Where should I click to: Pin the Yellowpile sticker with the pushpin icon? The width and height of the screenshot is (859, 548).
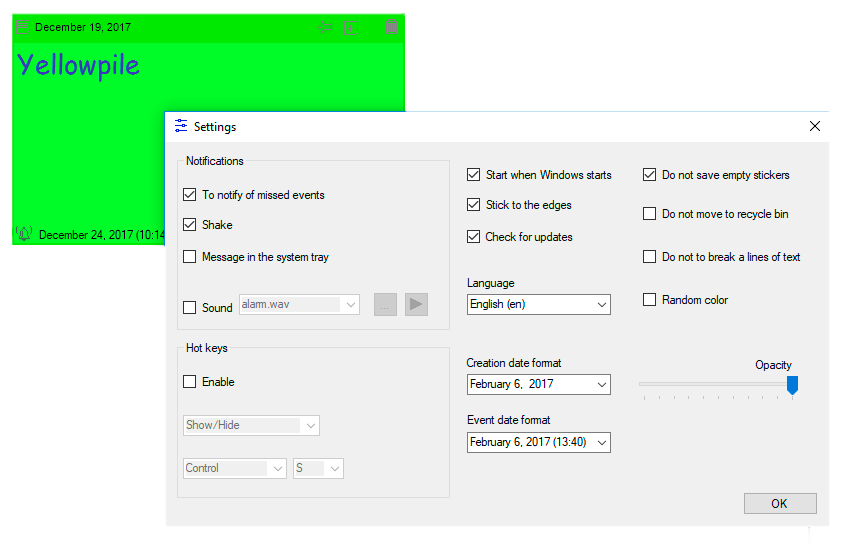tap(325, 27)
